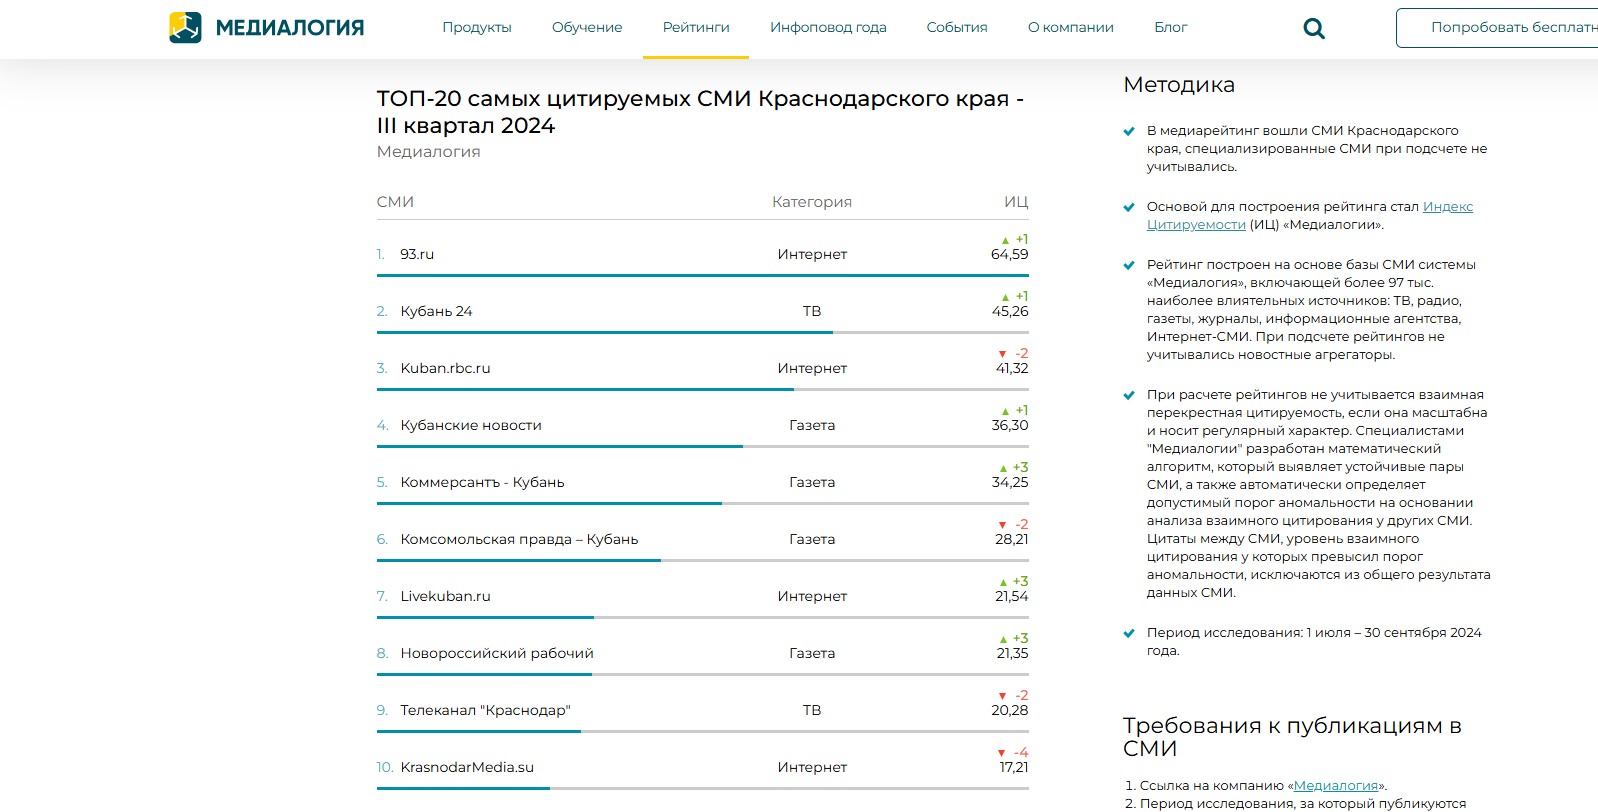This screenshot has width=1598, height=812.
Task: Open the search magnifier icon
Action: pos(1314,29)
